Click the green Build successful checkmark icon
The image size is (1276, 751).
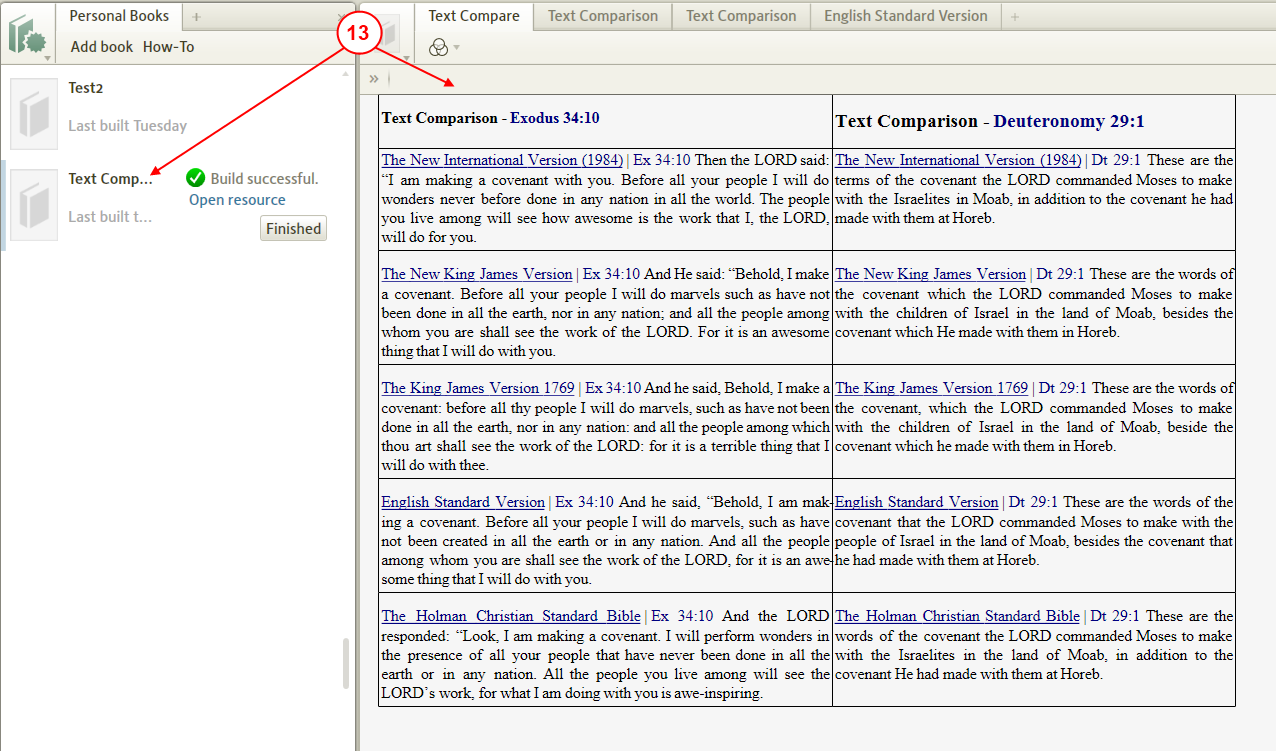tap(196, 178)
